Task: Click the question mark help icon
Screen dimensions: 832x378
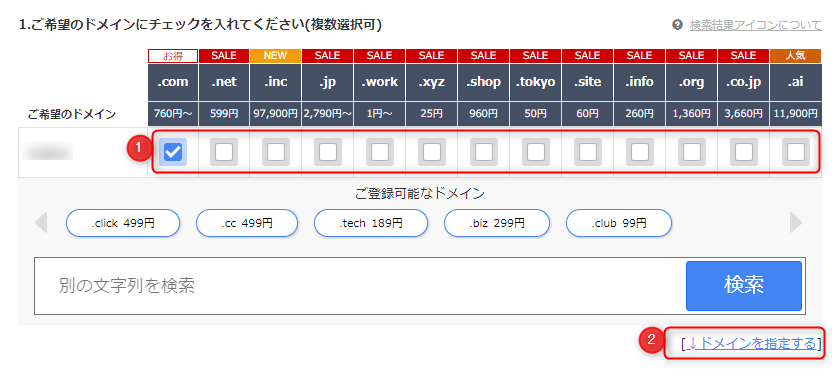Action: coord(677,25)
